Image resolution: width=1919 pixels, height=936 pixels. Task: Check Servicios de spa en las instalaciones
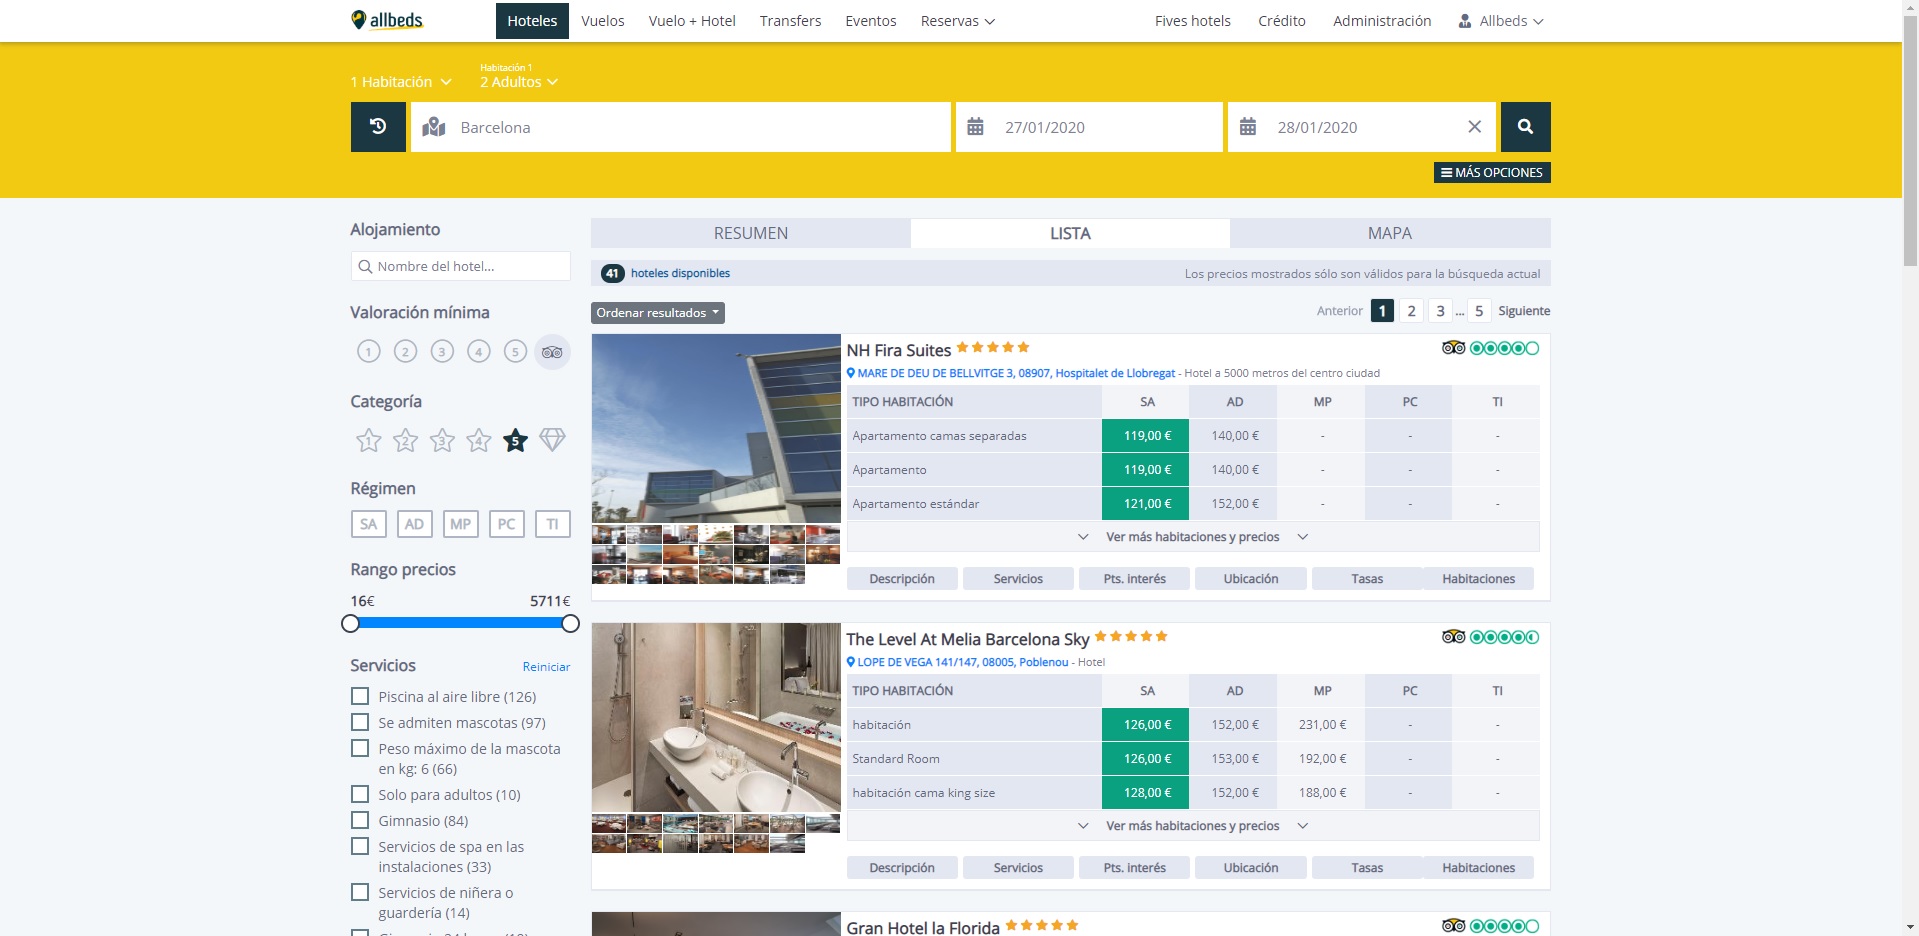tap(360, 846)
